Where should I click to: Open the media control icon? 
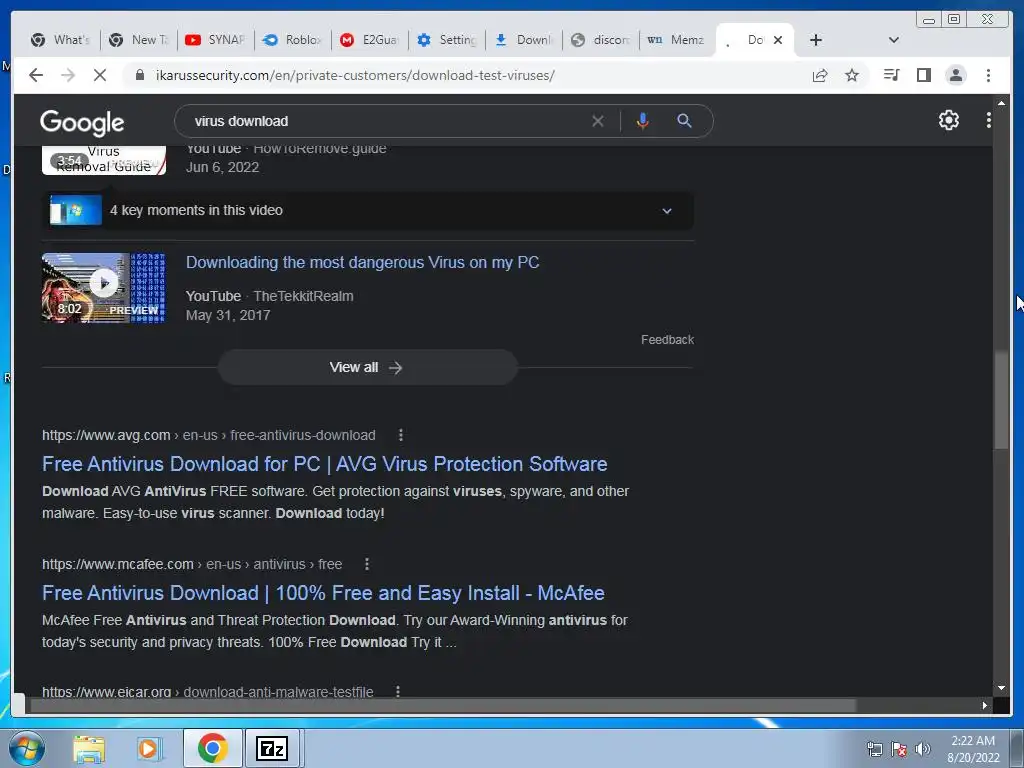(891, 75)
